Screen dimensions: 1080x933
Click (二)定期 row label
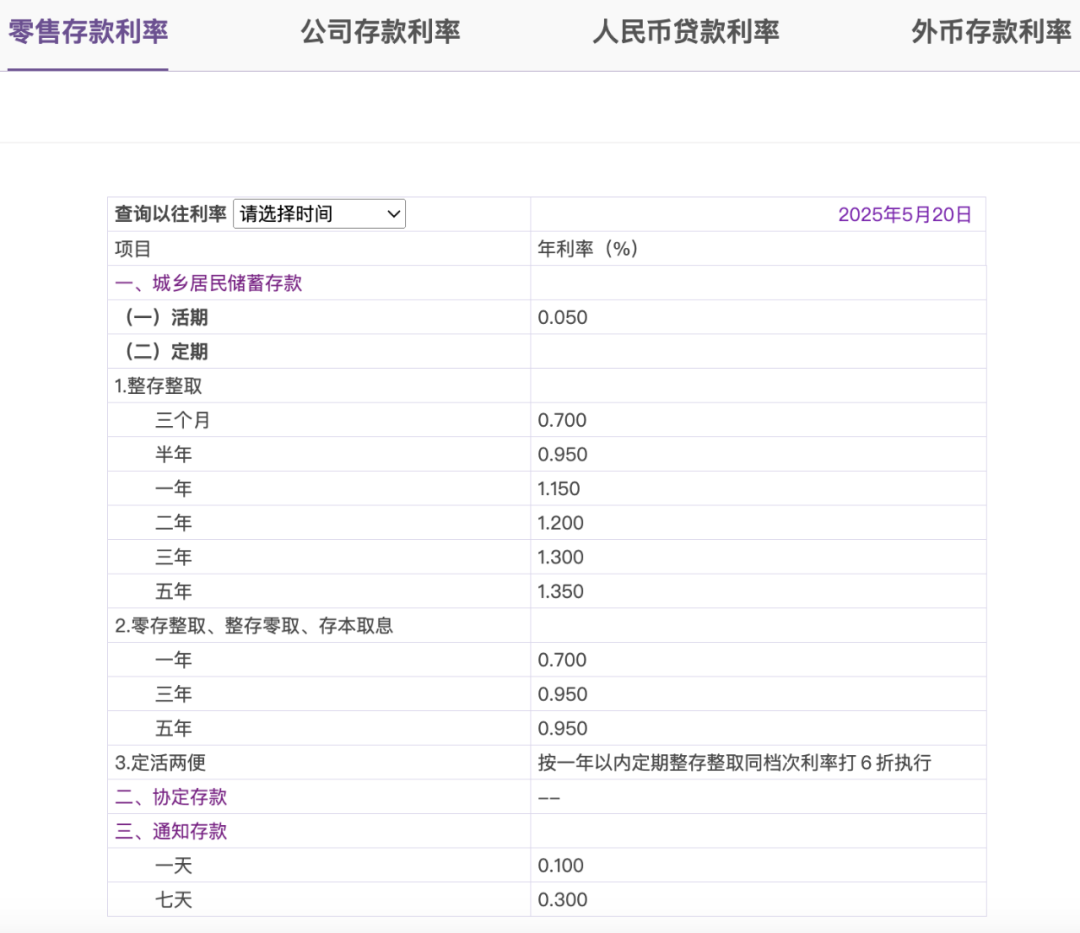point(167,352)
